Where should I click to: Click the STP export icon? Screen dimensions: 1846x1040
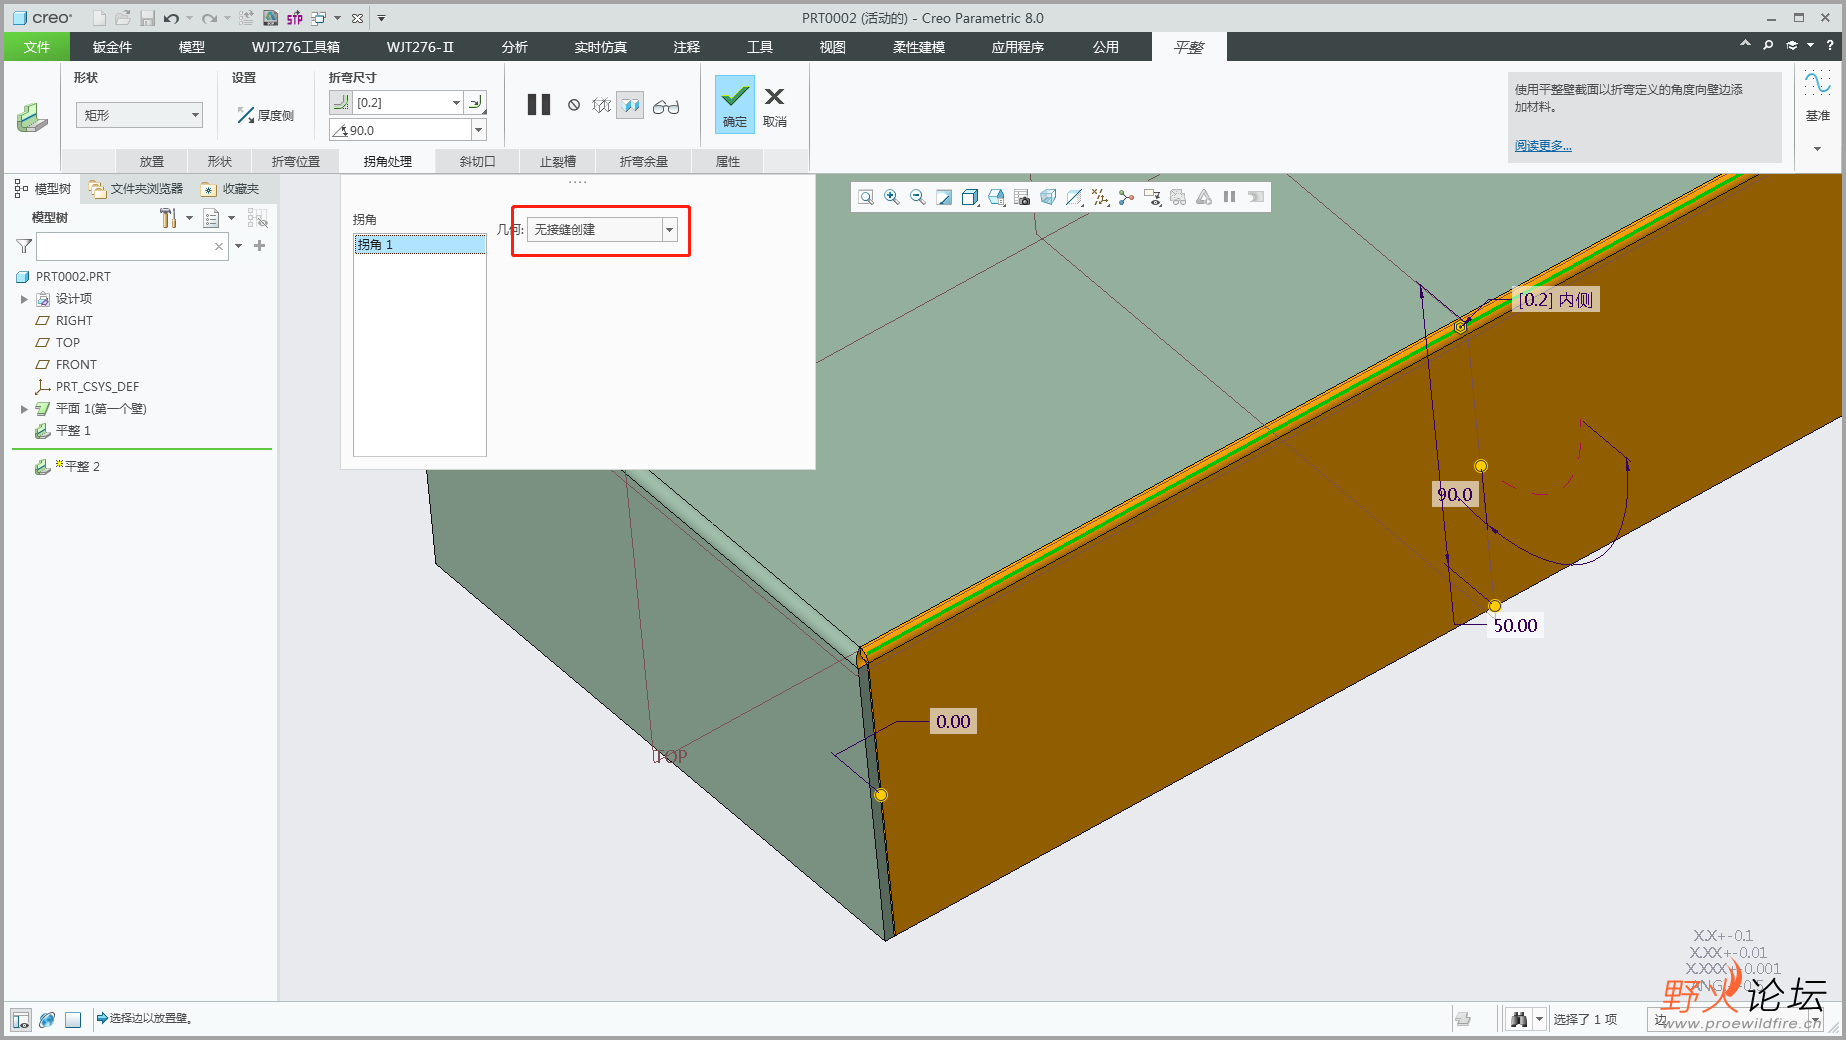(295, 18)
